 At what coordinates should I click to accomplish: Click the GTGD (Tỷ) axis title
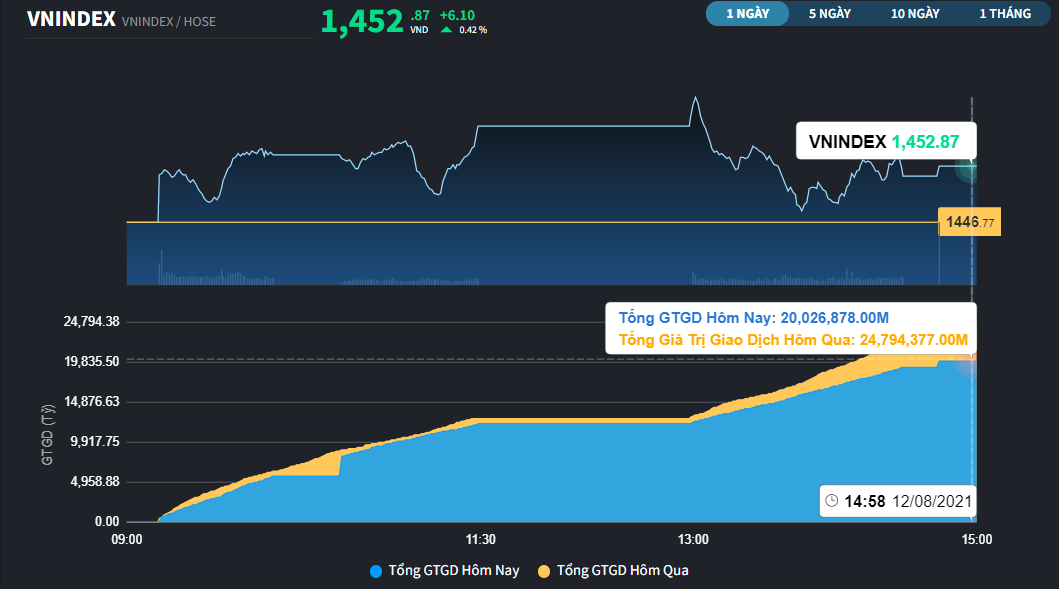[47, 435]
